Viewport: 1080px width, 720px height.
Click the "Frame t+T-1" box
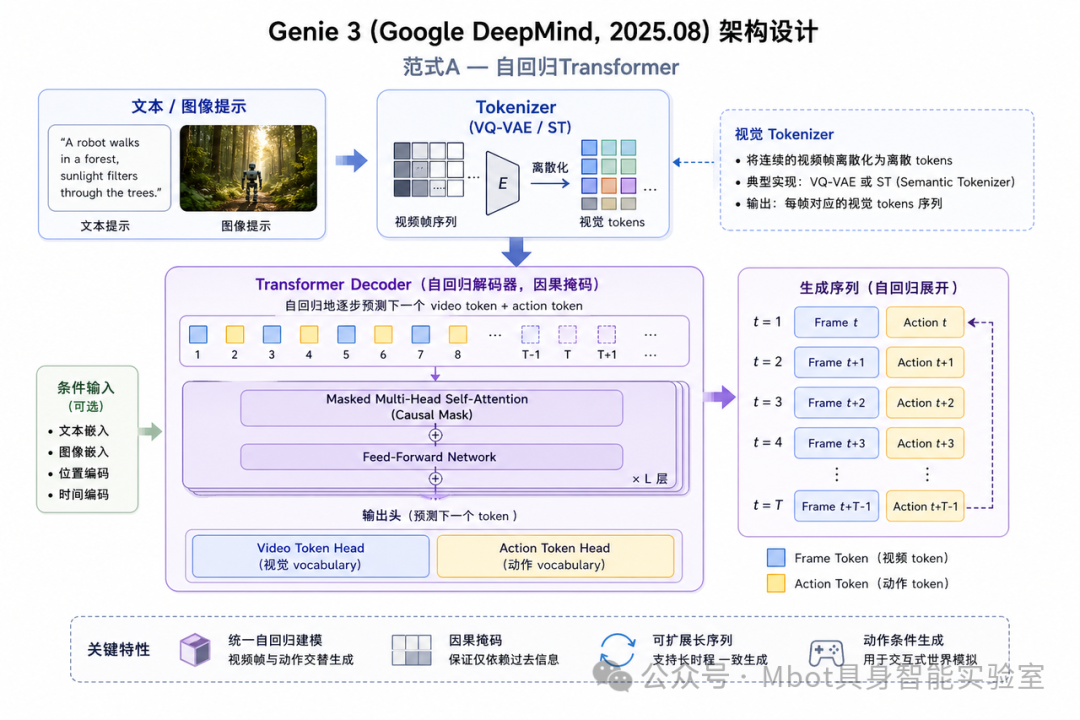pyautogui.click(x=836, y=506)
